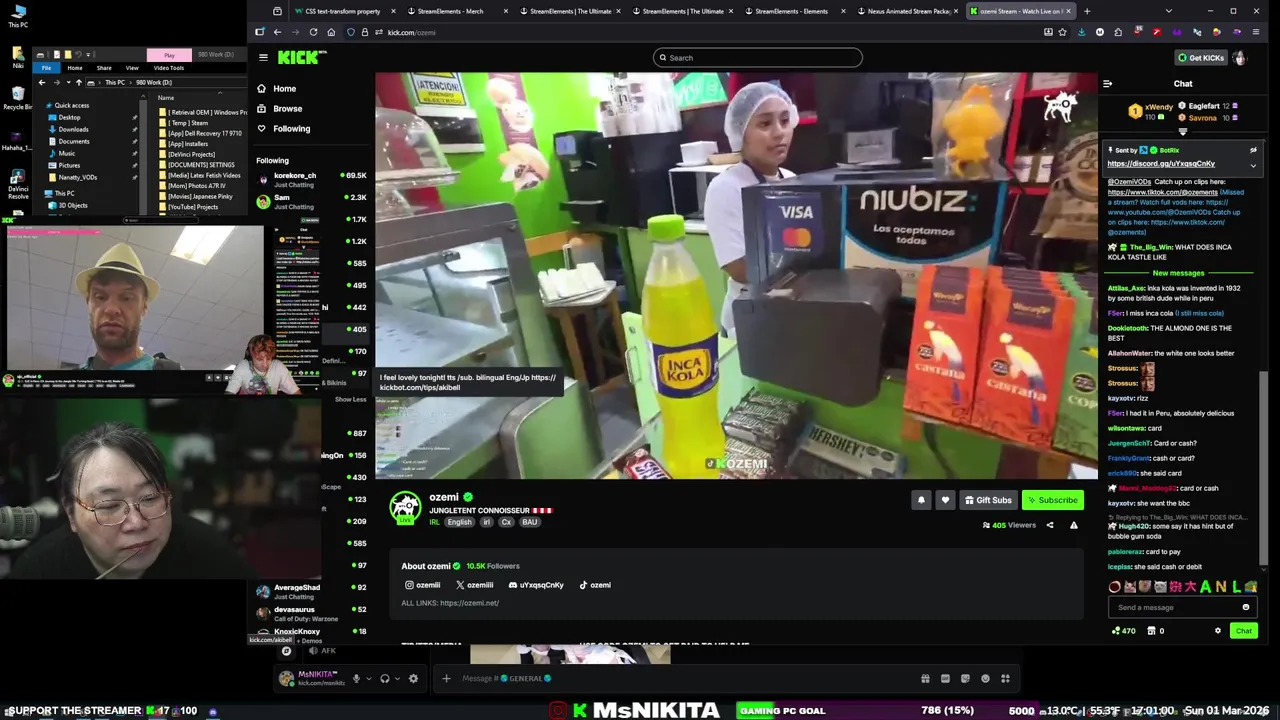
Task: Click Show Less in Following list
Action: pyautogui.click(x=350, y=399)
